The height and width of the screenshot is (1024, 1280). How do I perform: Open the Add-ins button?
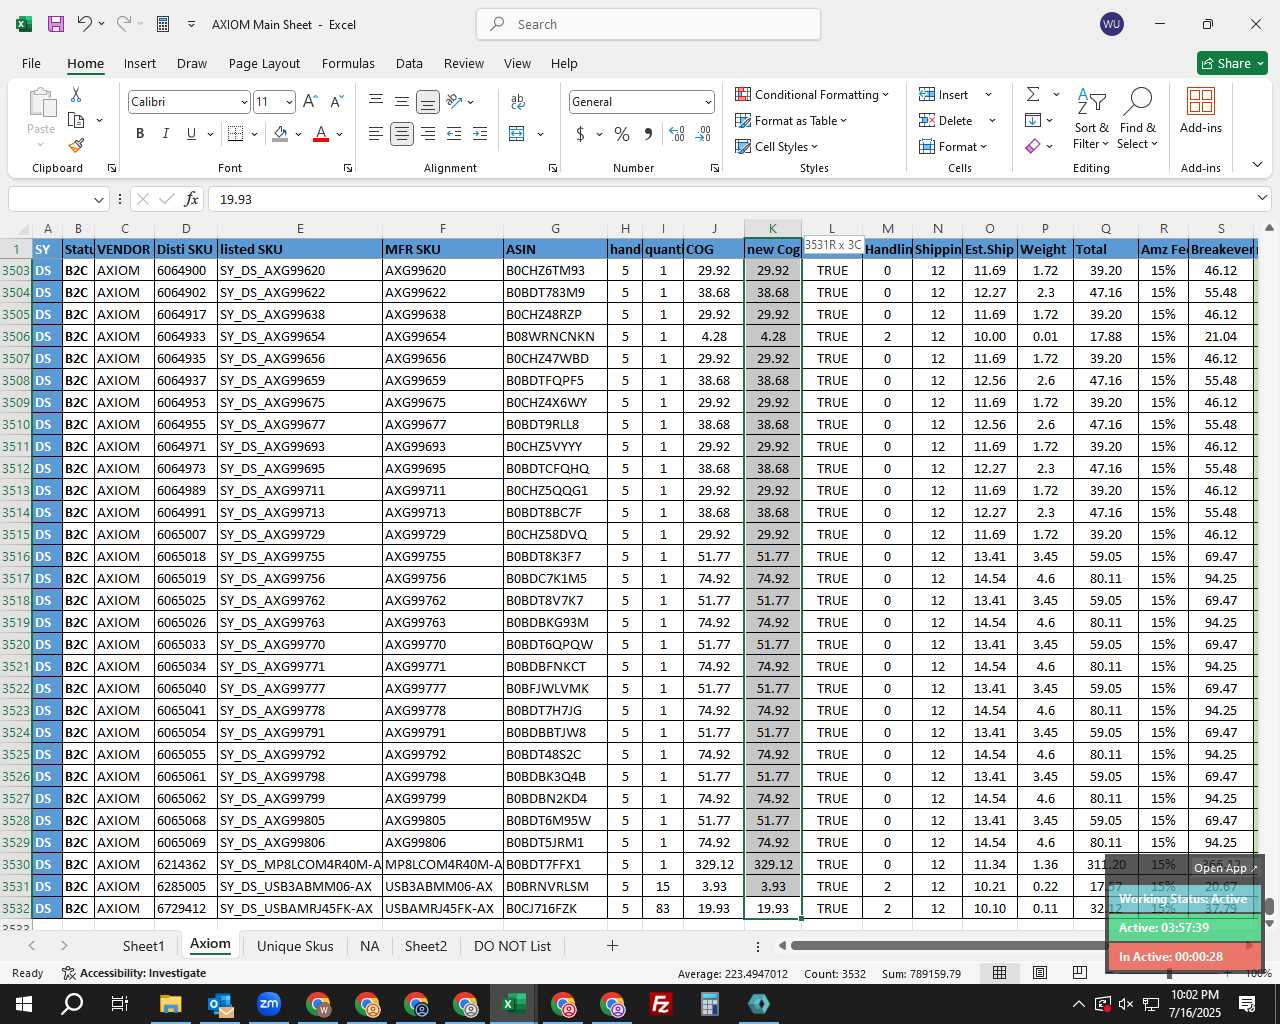(x=1201, y=111)
